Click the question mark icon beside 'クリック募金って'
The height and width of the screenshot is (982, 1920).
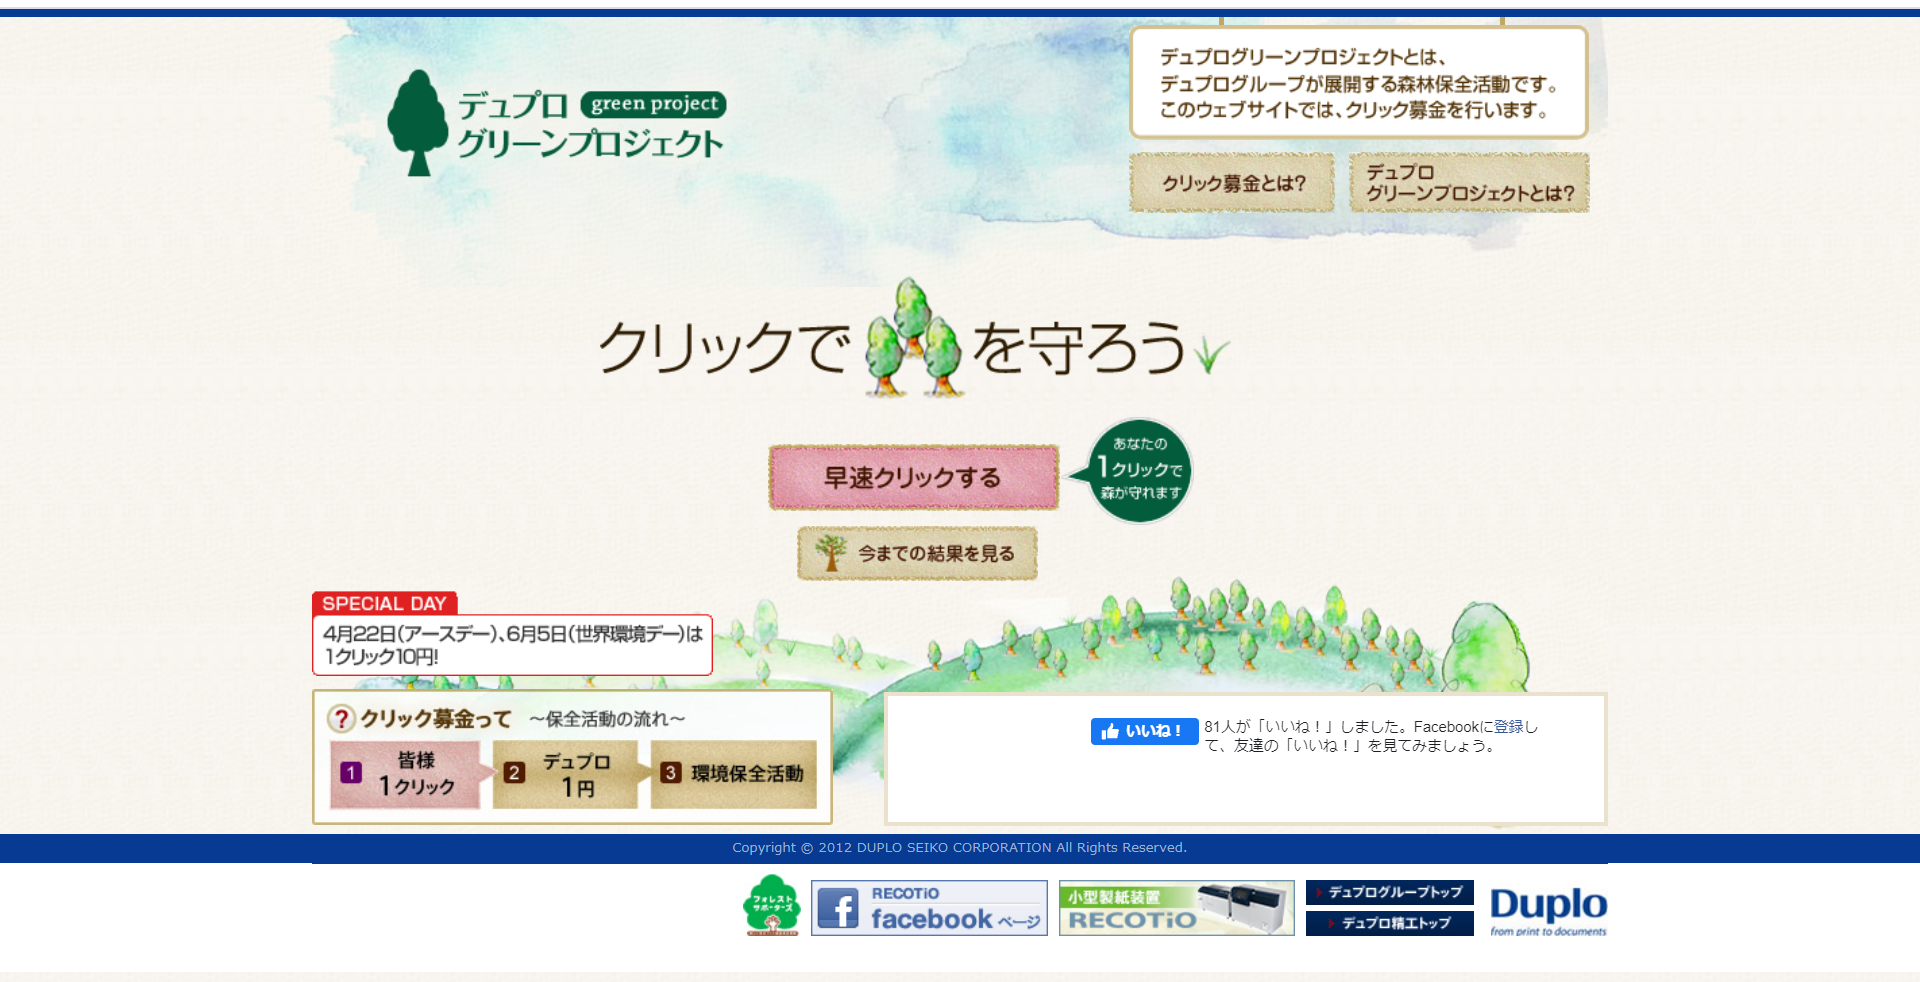coord(341,718)
